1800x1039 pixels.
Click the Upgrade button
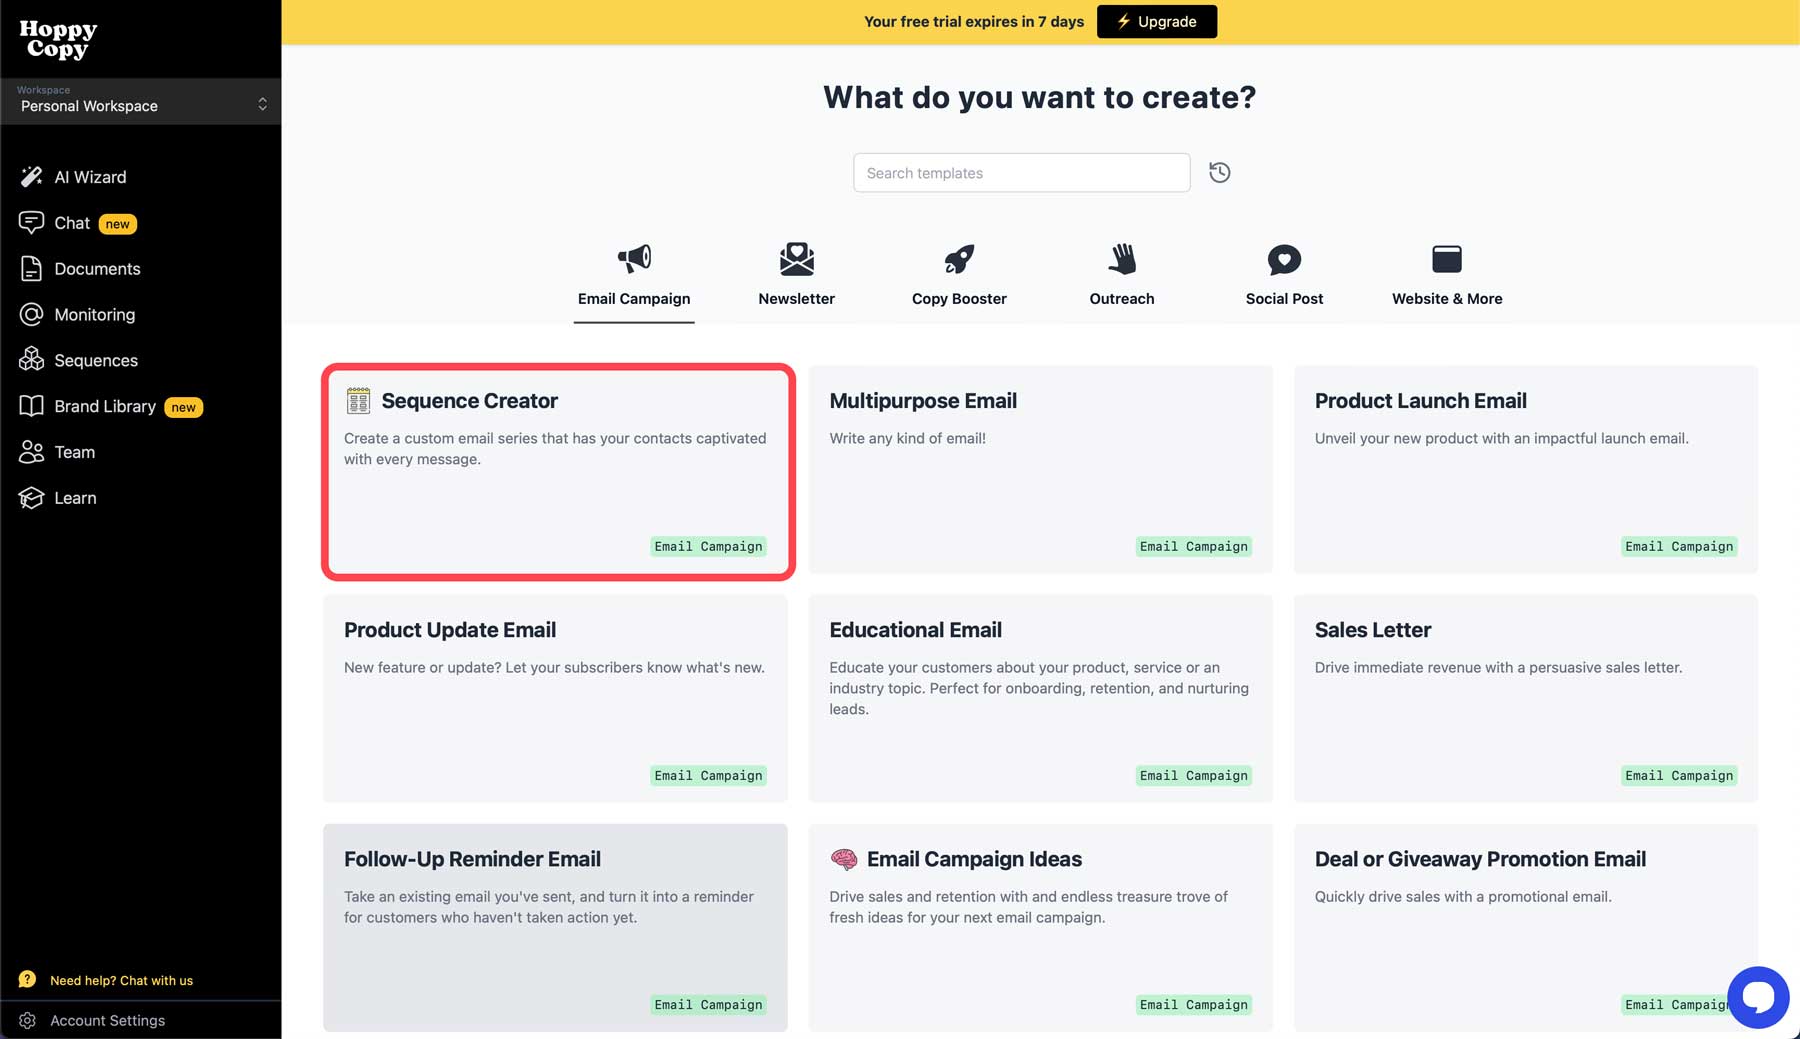point(1156,21)
